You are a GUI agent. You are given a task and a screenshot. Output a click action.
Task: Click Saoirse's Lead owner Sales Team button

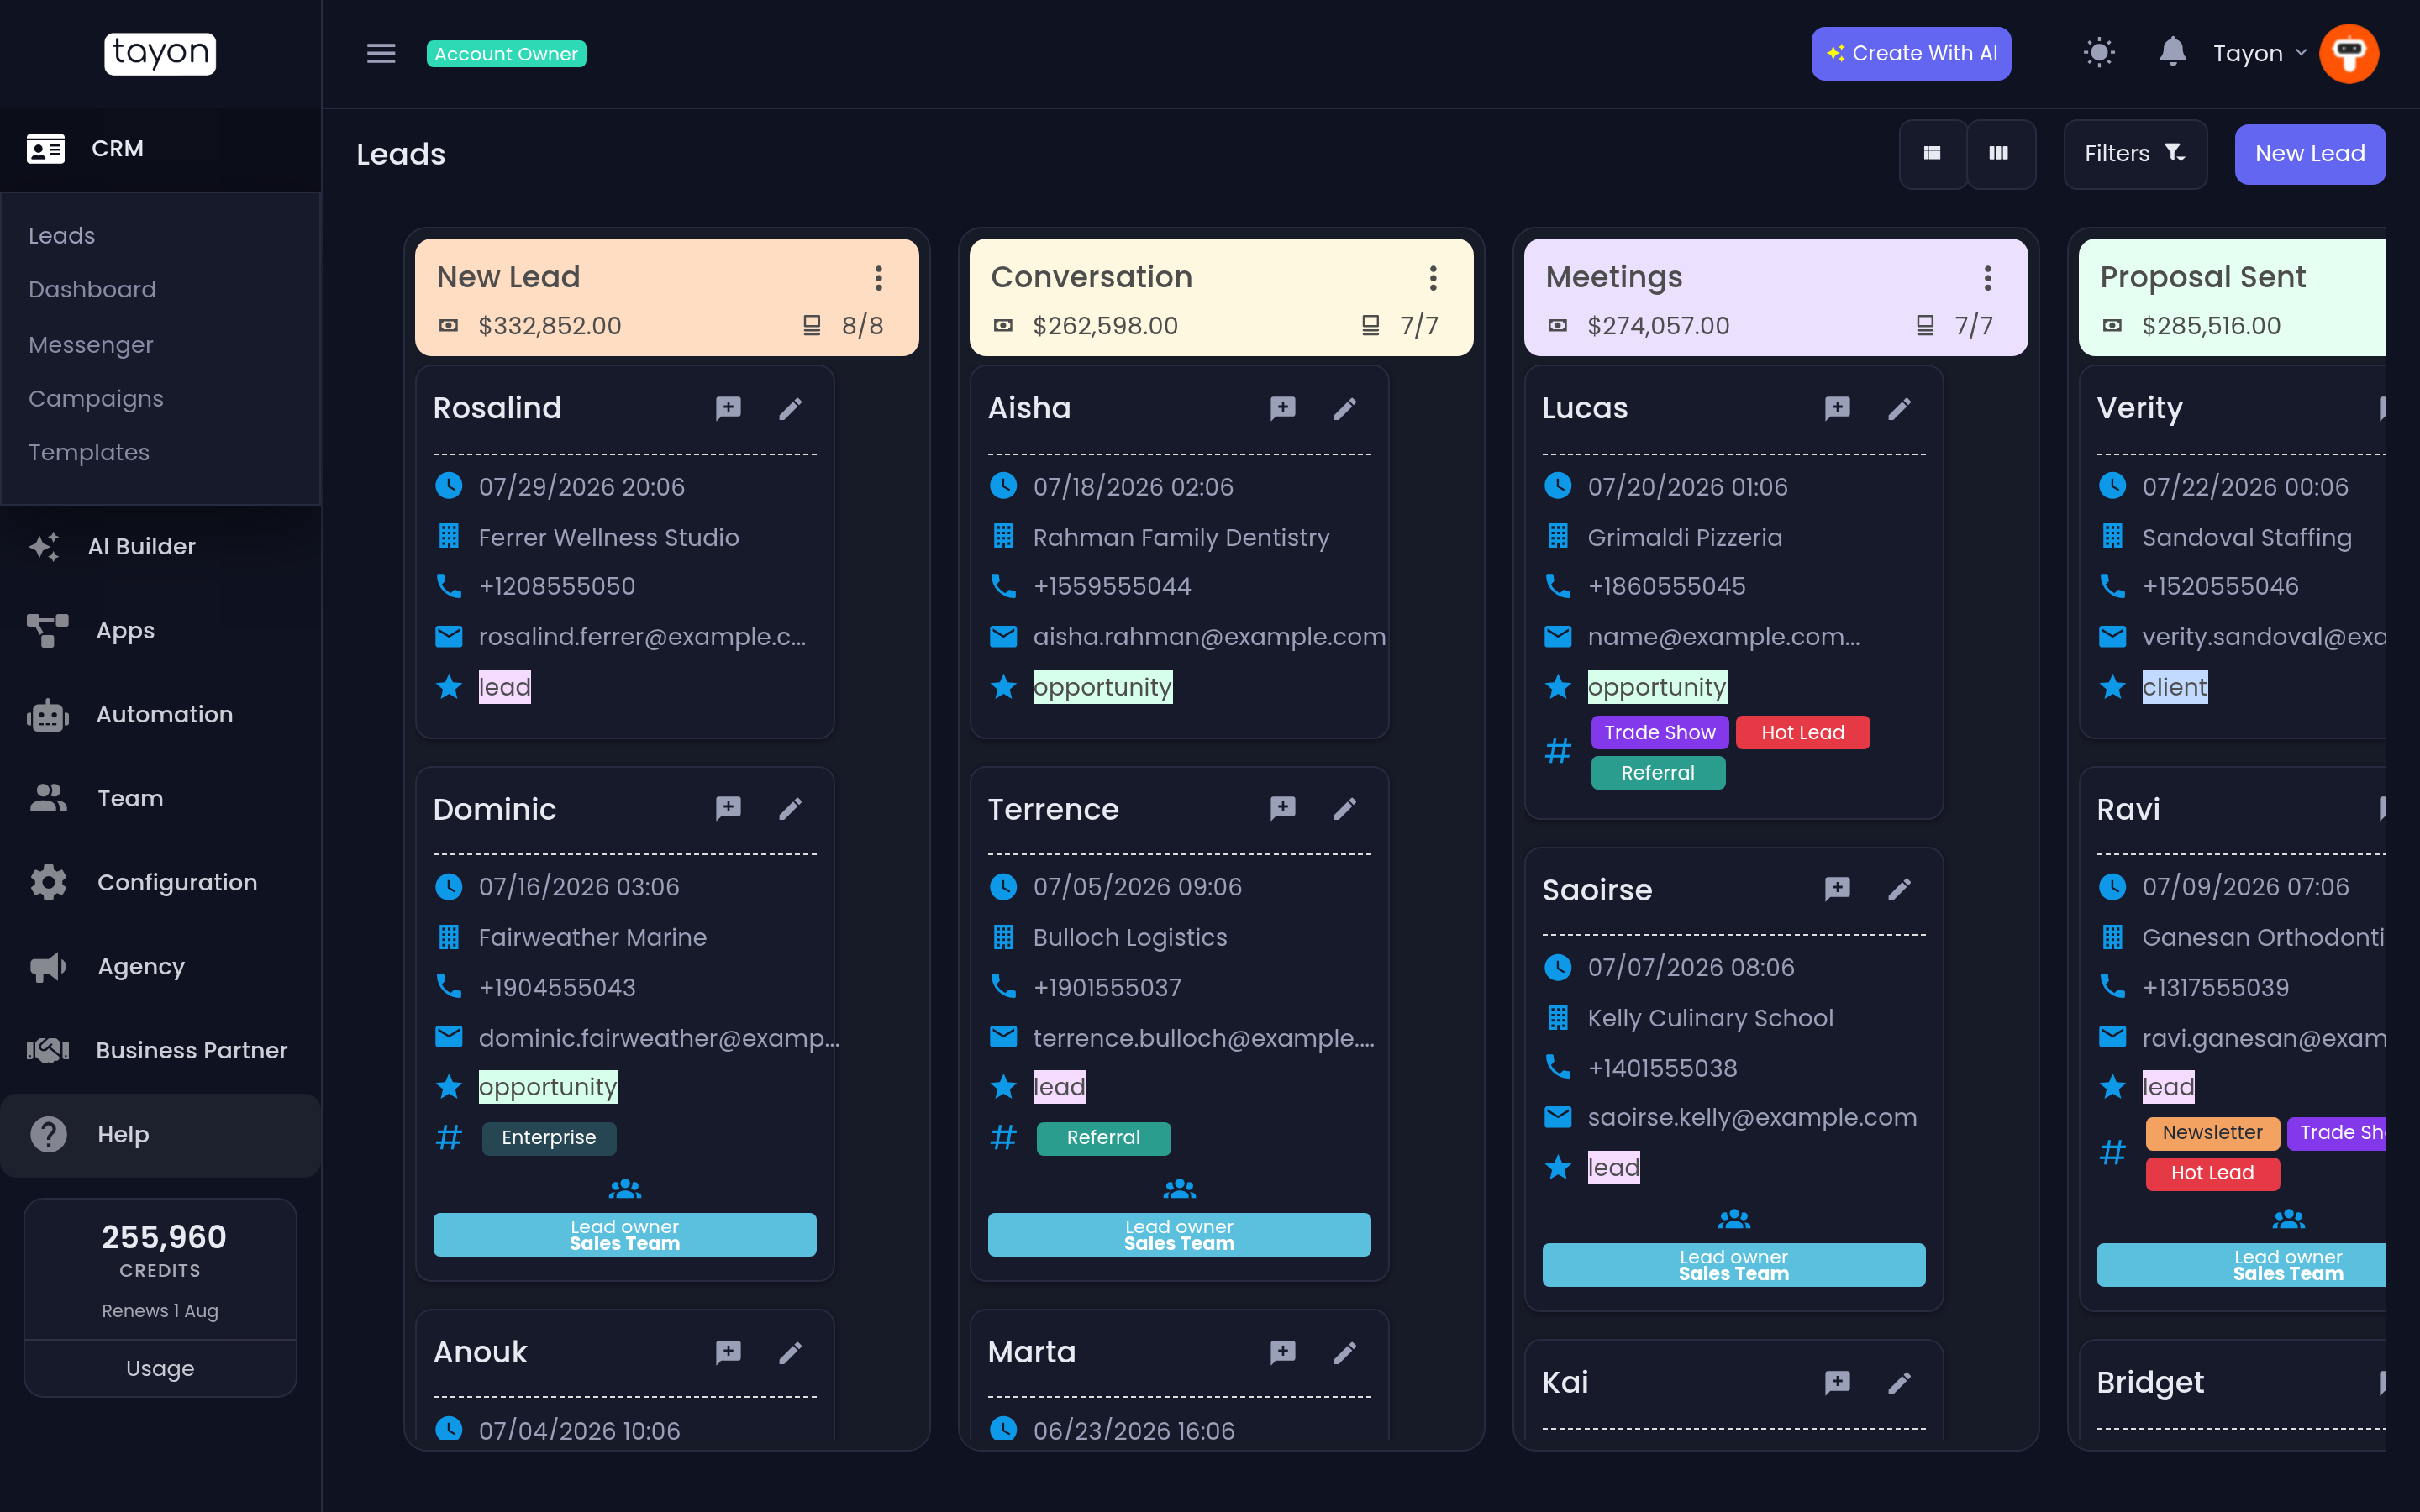coord(1733,1265)
